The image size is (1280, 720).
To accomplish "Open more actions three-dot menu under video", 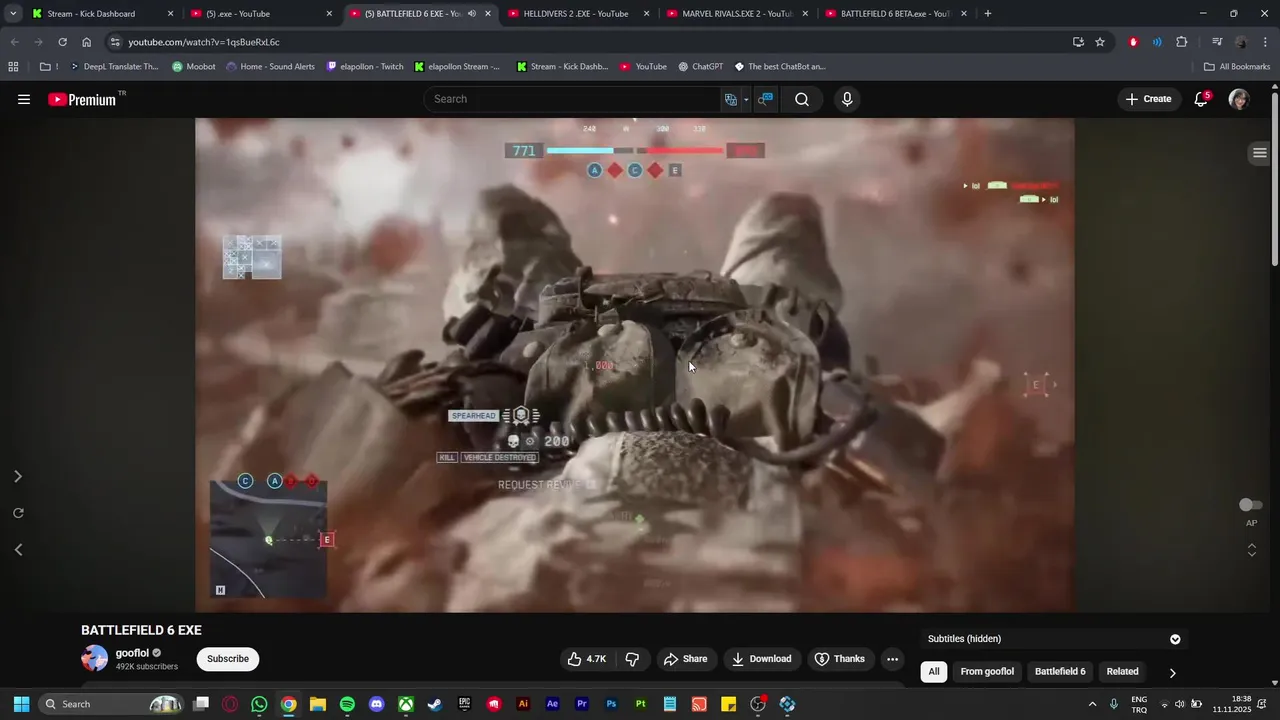I will pyautogui.click(x=892, y=659).
